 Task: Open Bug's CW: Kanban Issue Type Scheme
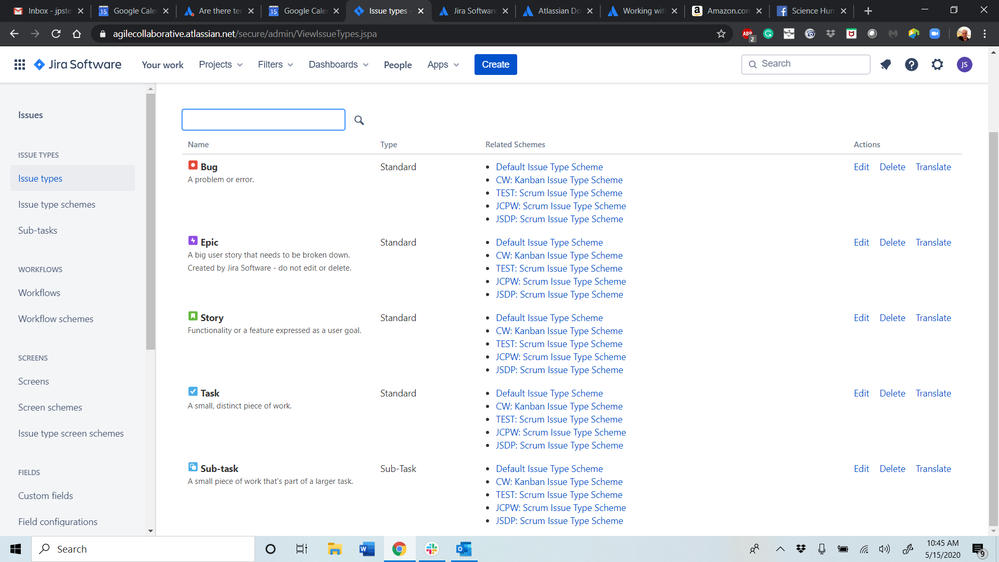559,180
